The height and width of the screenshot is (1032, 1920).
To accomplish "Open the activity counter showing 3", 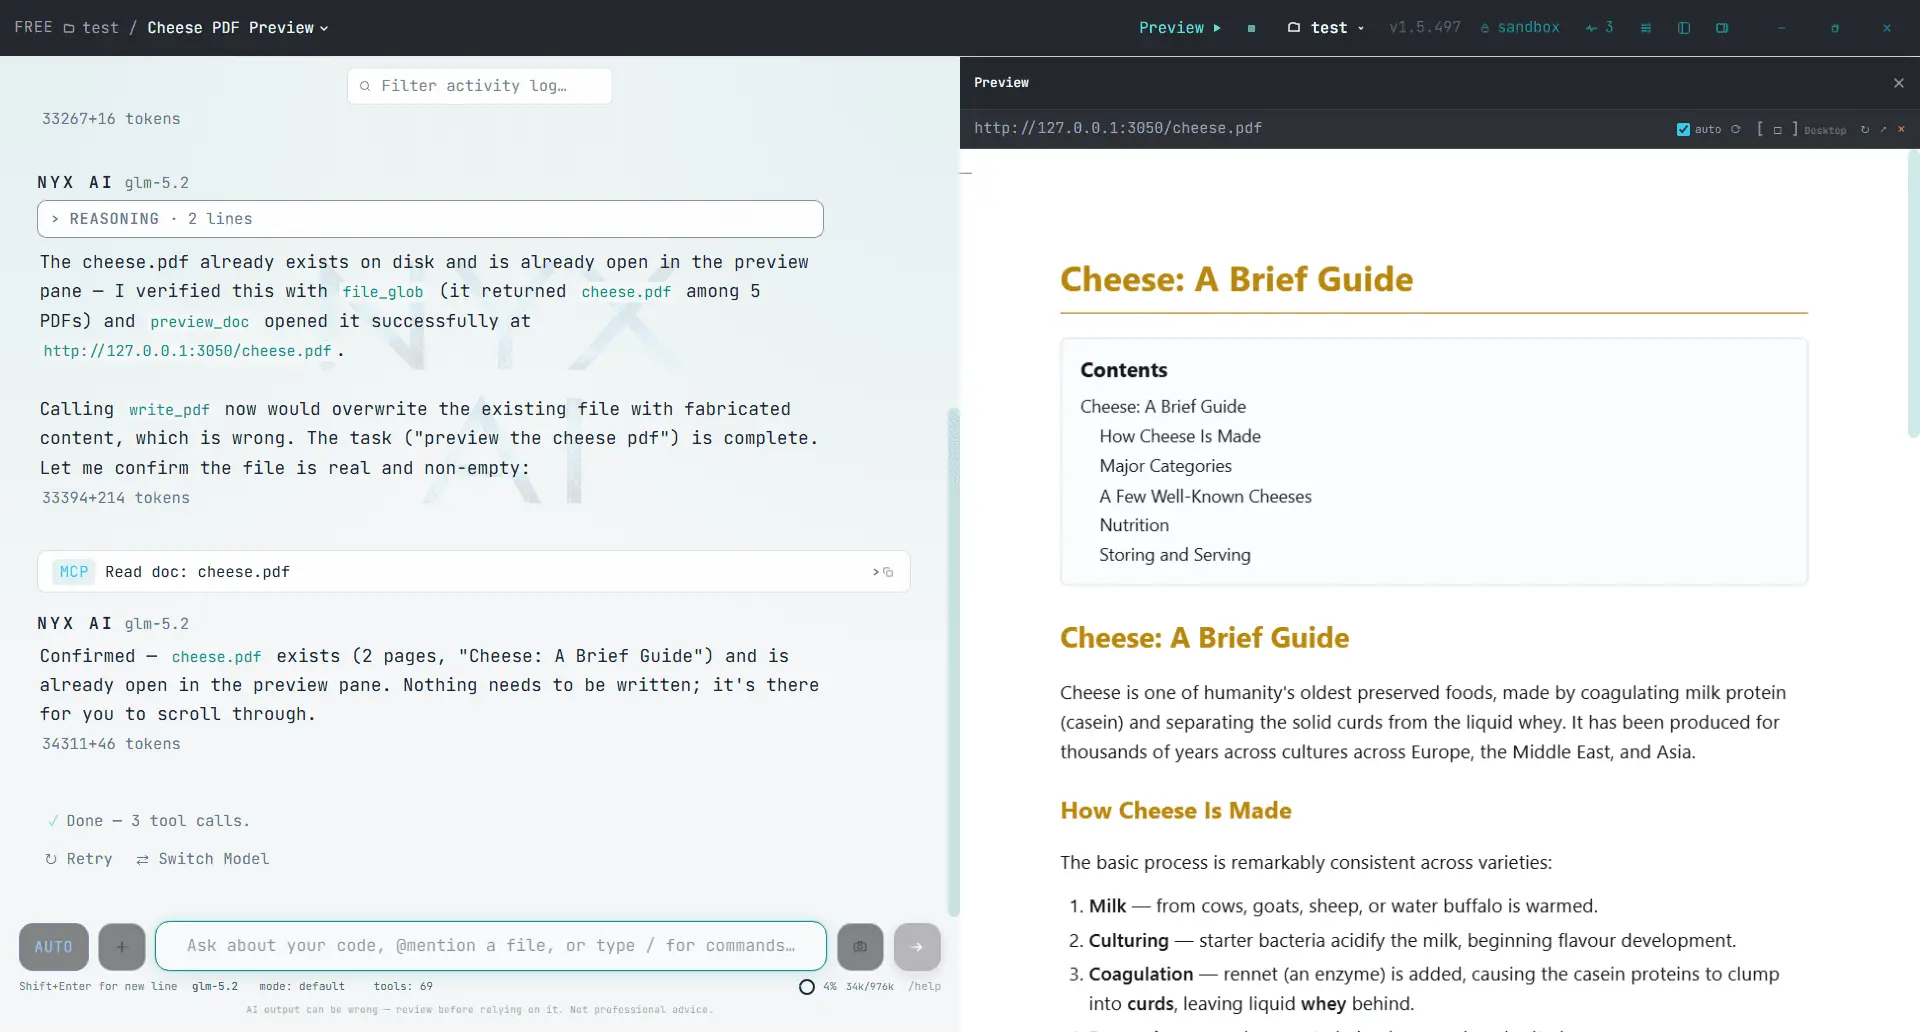I will [1599, 28].
